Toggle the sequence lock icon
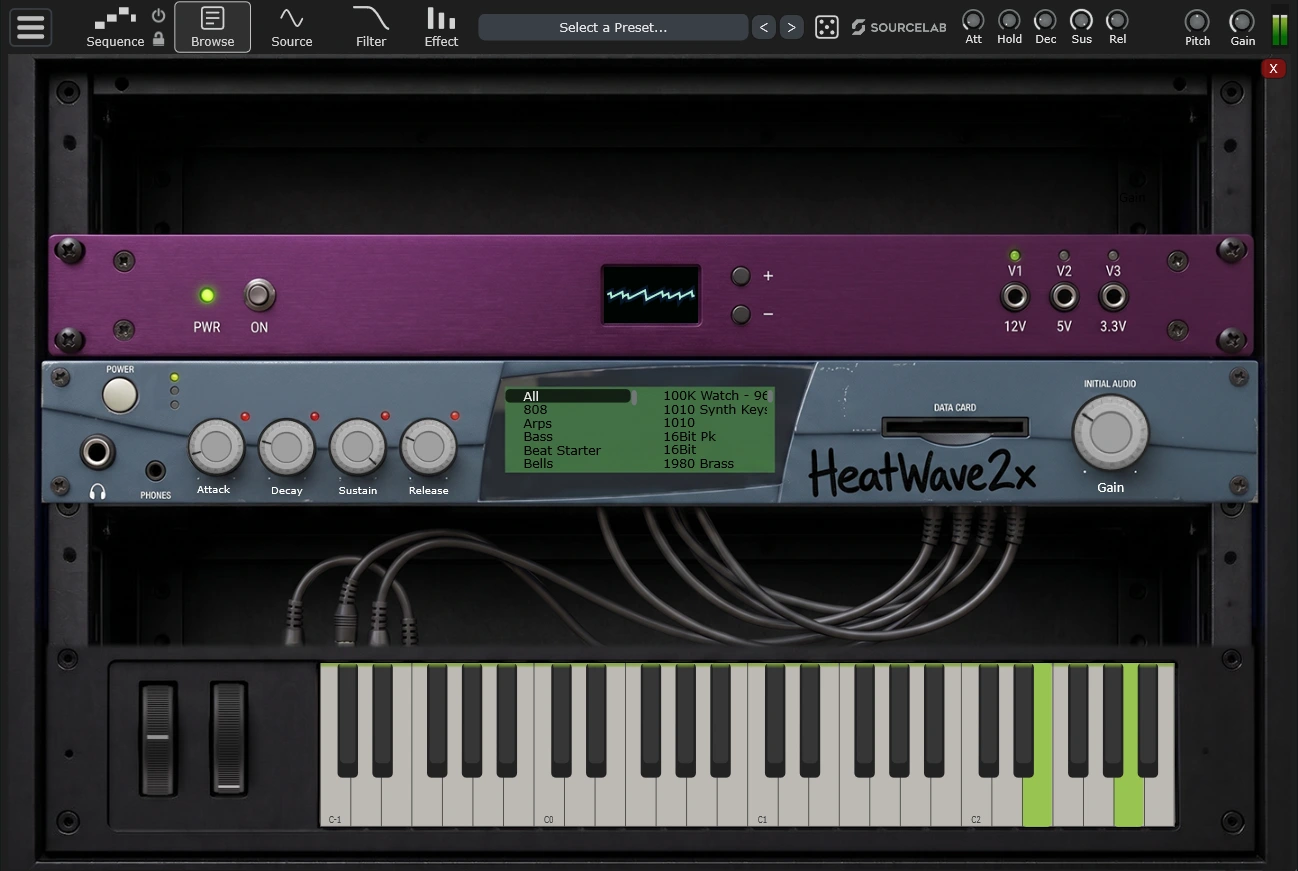 click(x=158, y=39)
